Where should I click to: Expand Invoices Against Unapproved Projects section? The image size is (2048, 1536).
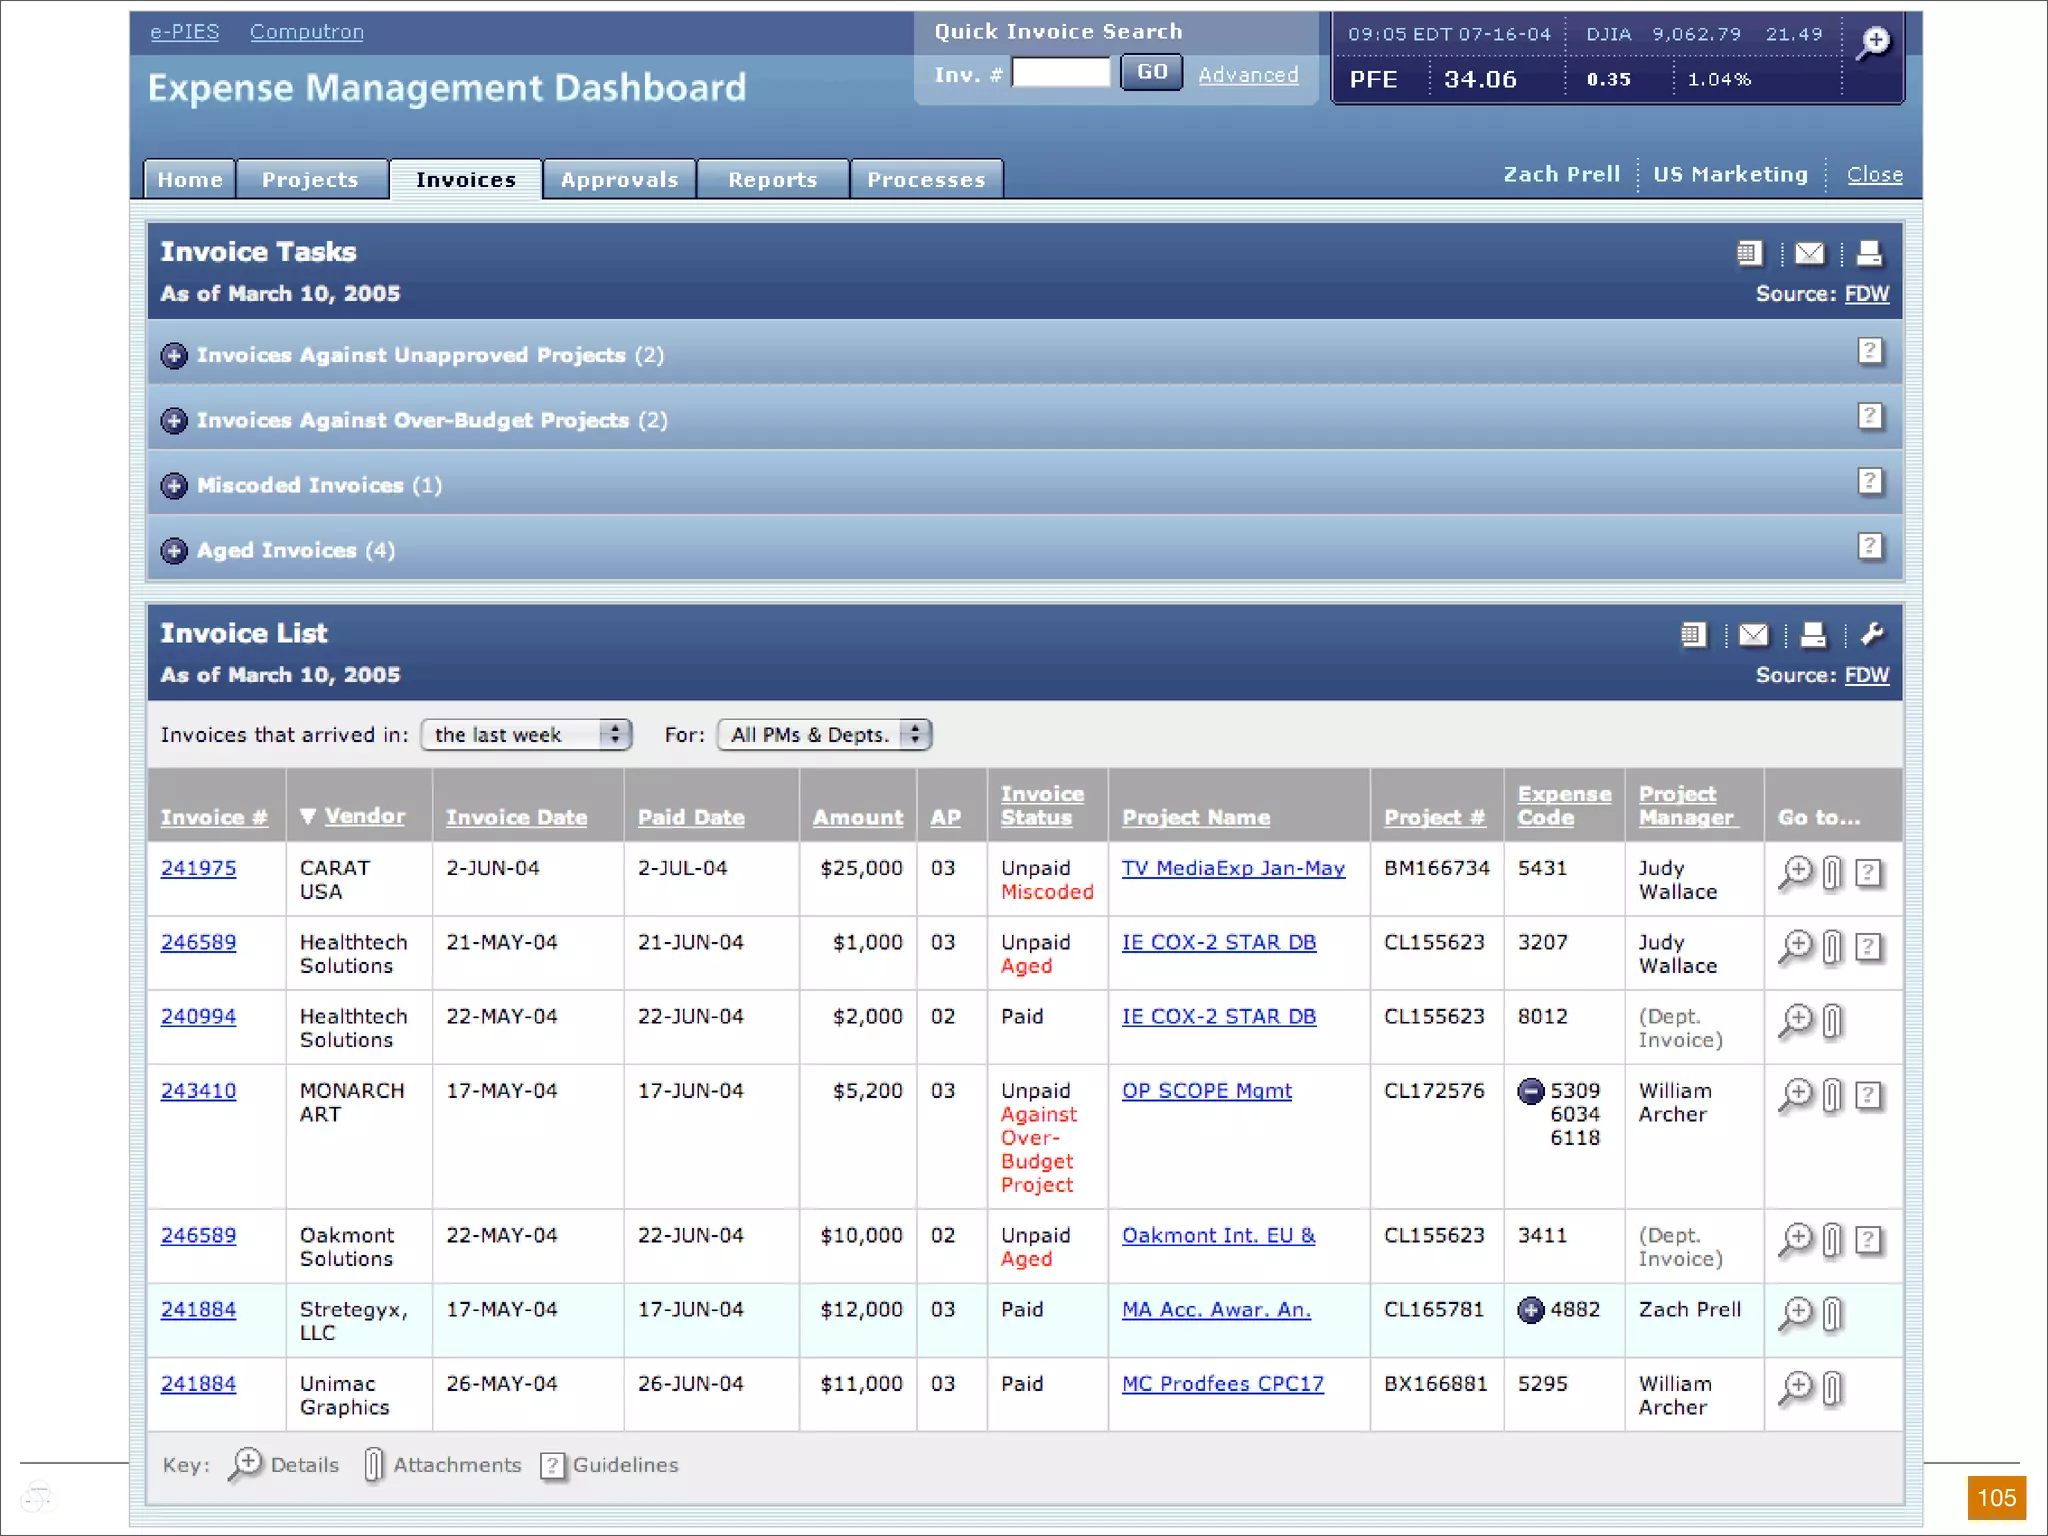click(174, 356)
